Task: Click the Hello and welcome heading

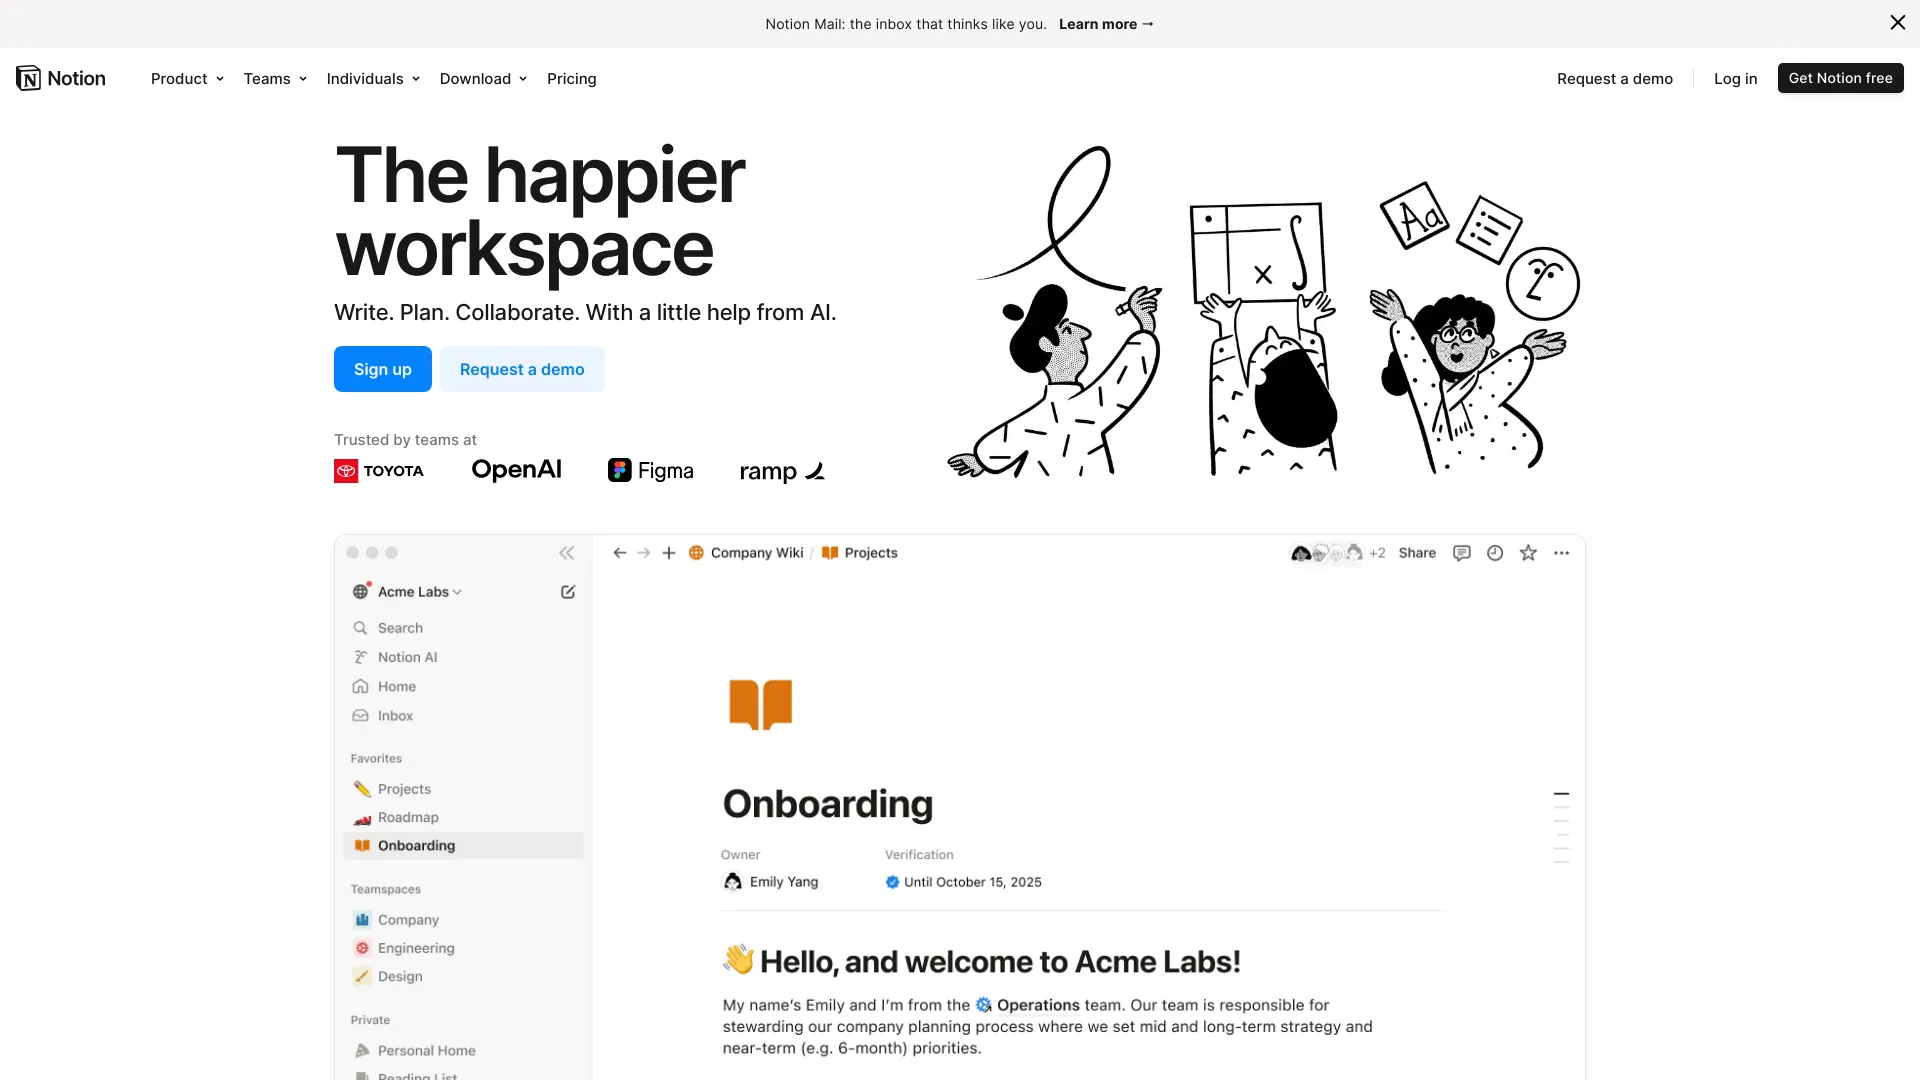Action: tap(982, 961)
